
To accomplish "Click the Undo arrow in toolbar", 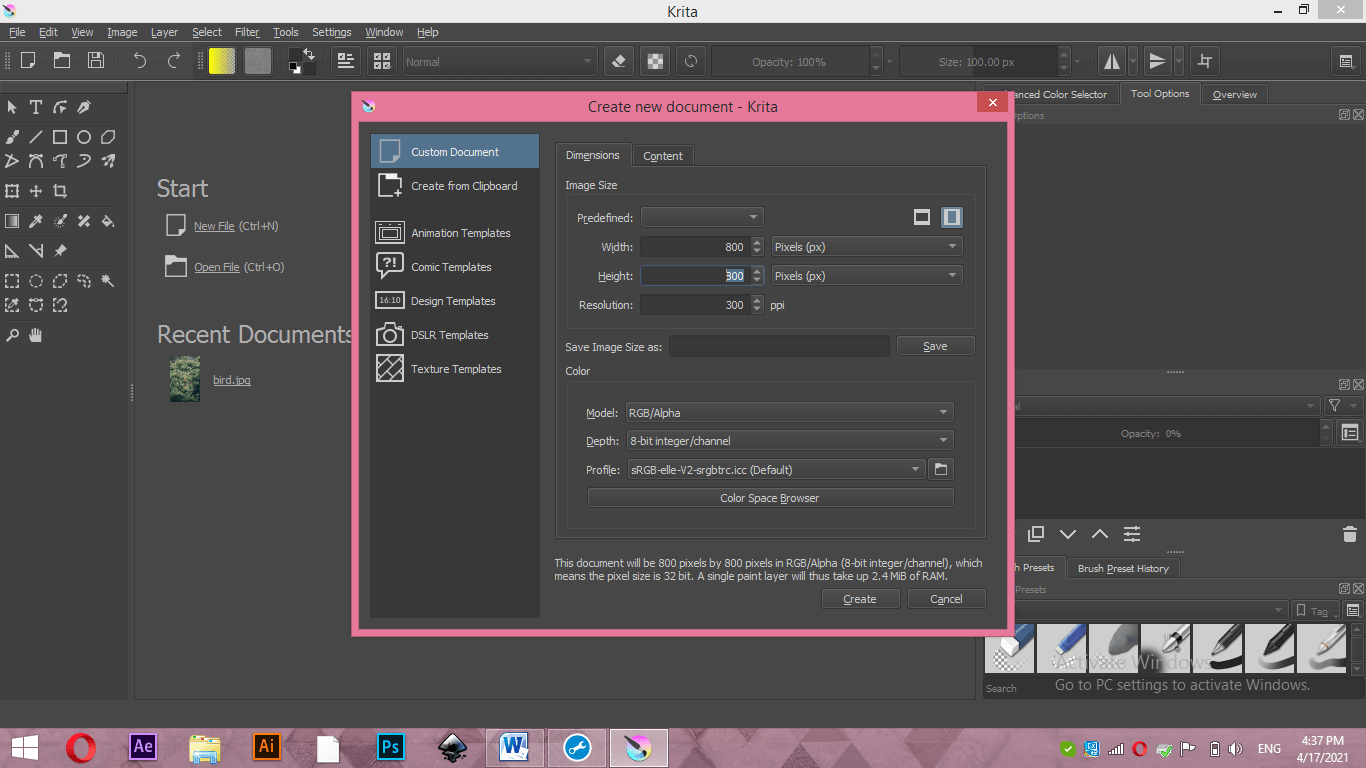I will [x=140, y=61].
